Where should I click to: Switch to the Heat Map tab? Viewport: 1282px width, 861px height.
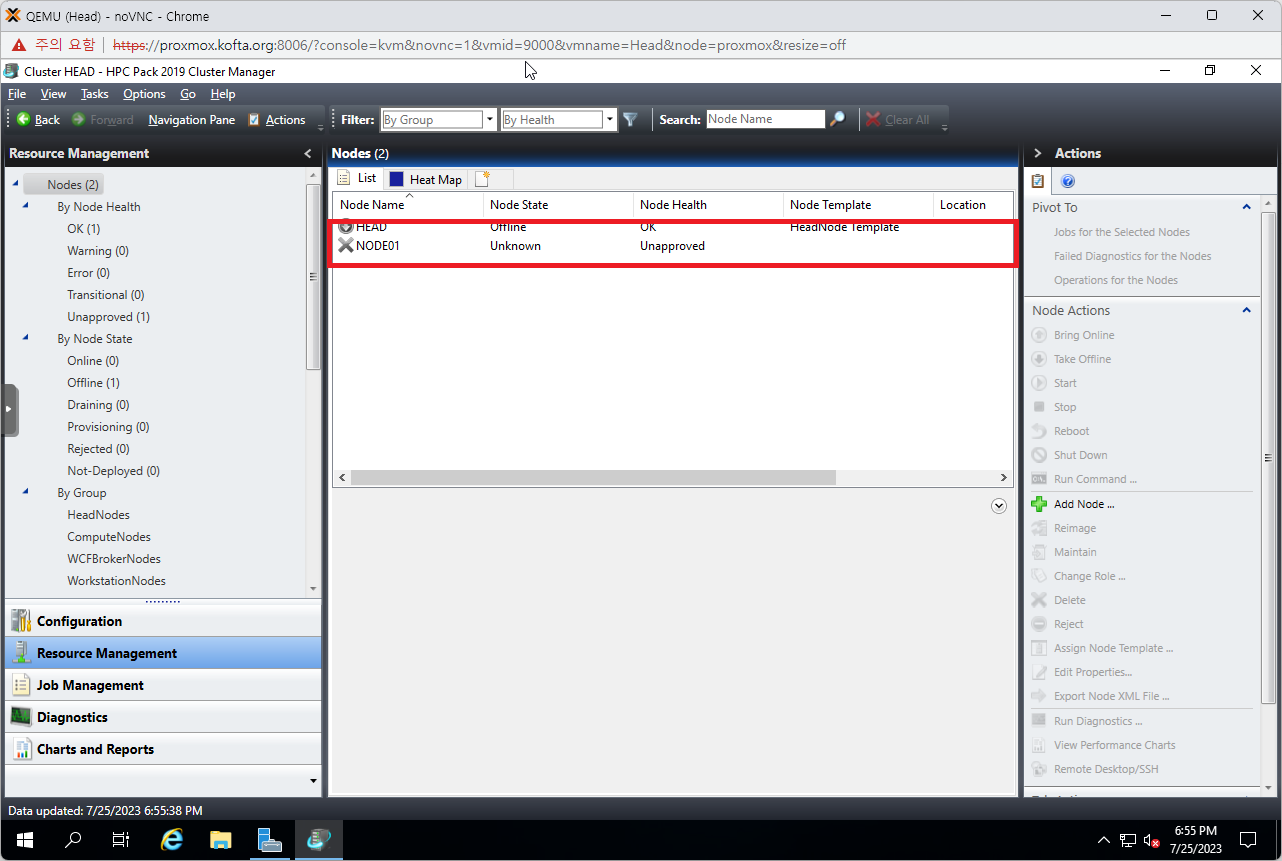(426, 180)
